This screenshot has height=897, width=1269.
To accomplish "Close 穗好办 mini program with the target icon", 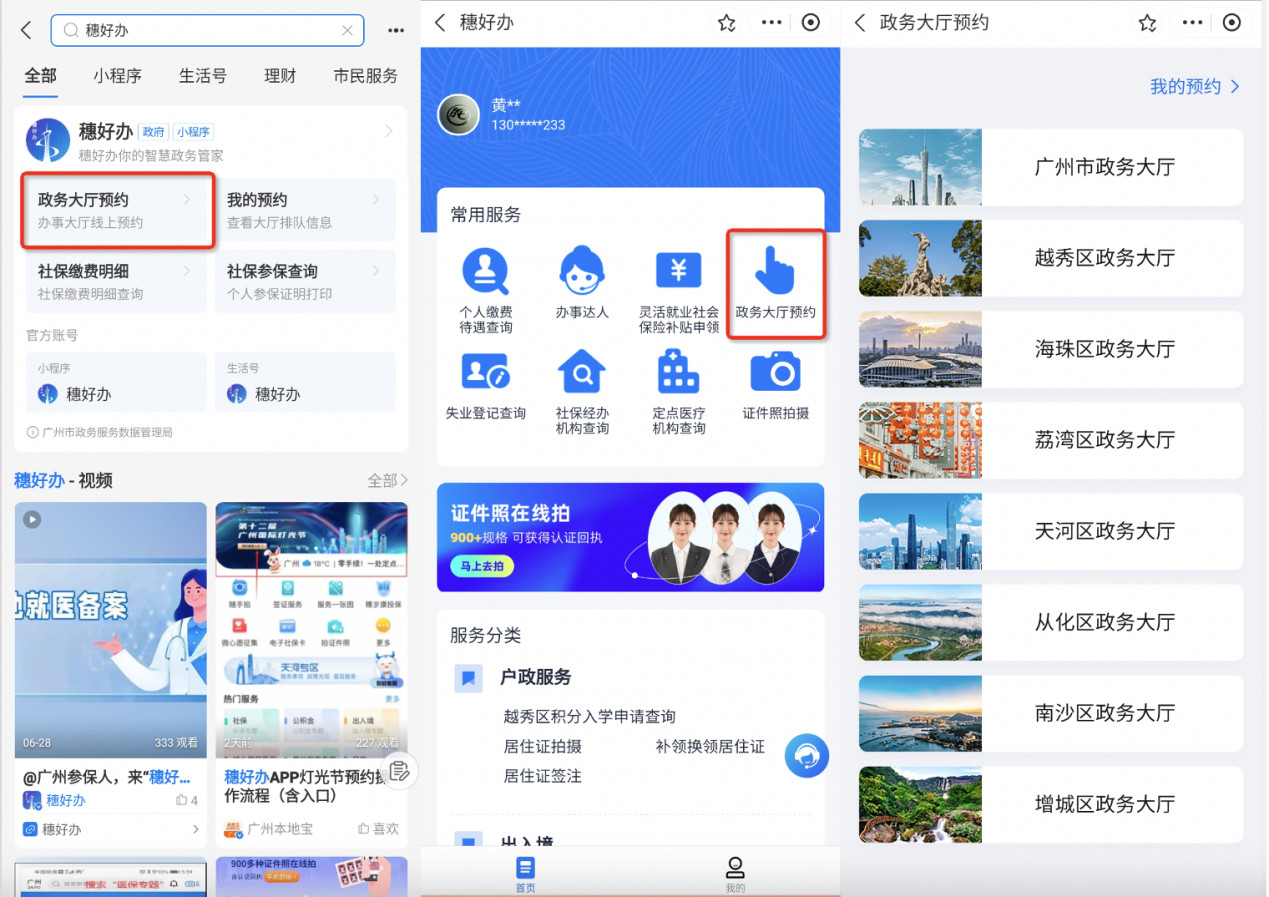I will [x=811, y=22].
